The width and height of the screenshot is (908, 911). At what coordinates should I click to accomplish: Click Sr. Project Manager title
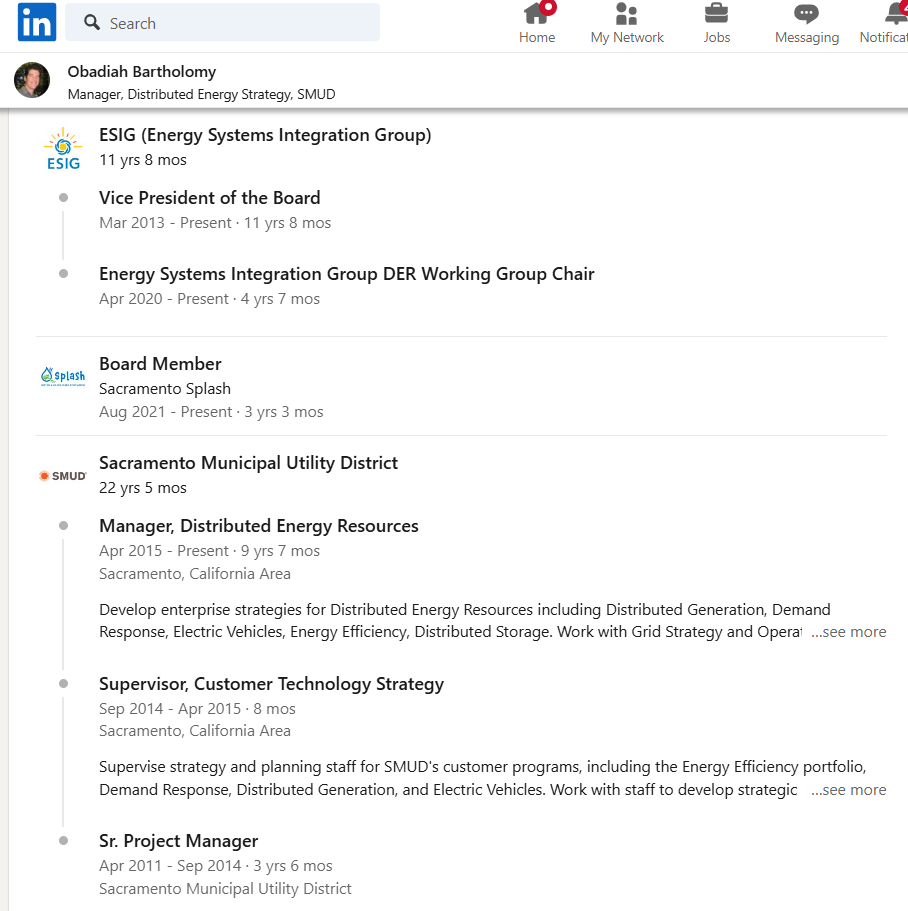point(178,841)
